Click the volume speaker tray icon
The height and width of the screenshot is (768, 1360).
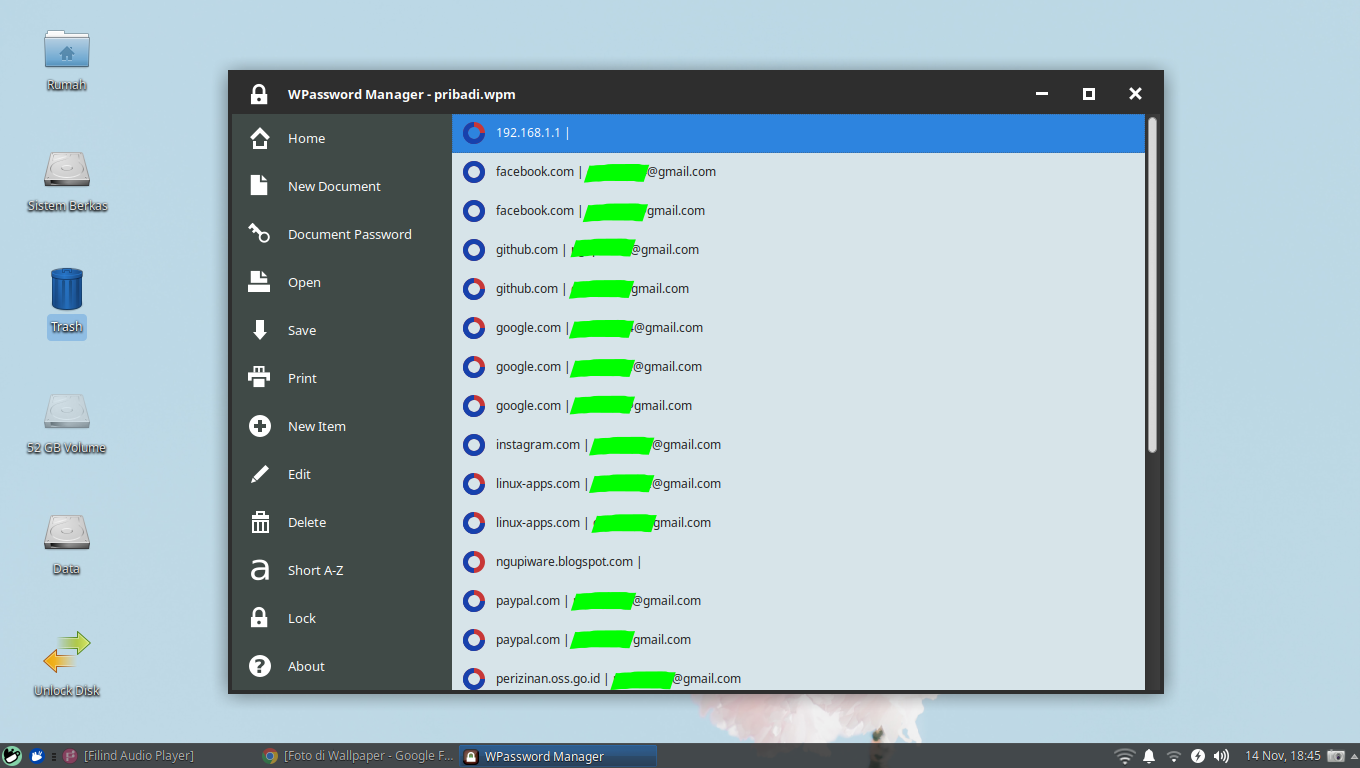click(x=1221, y=756)
